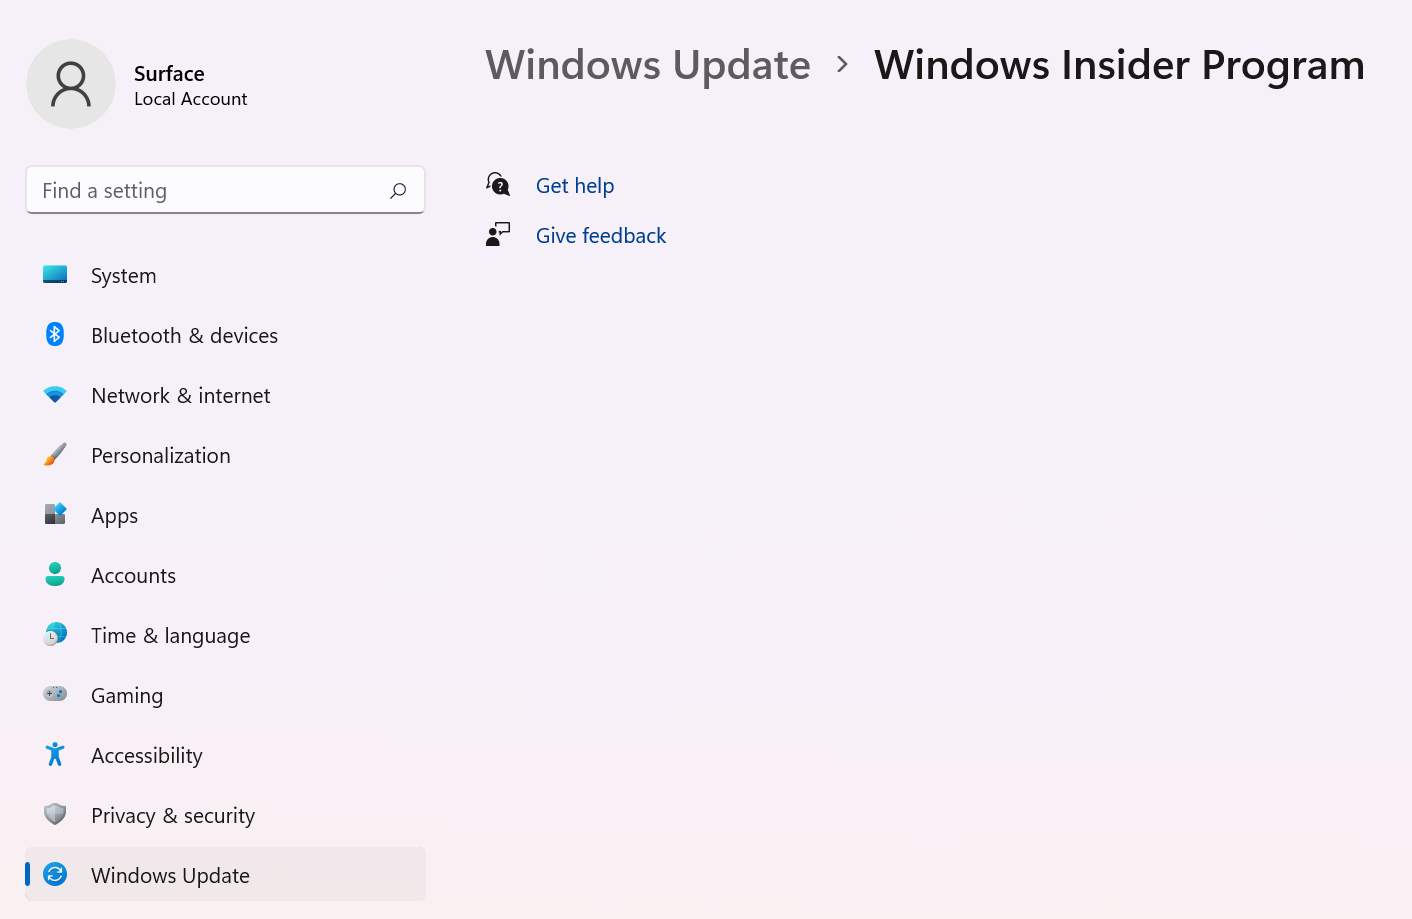Click the magnifier icon in the search box
Viewport: 1412px width, 919px height.
(x=398, y=190)
